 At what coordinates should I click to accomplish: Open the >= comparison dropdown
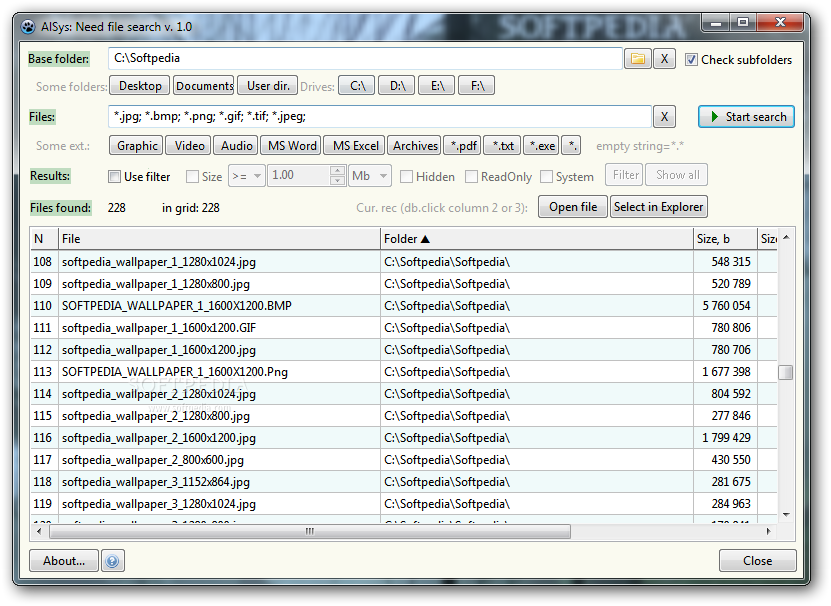(x=246, y=175)
